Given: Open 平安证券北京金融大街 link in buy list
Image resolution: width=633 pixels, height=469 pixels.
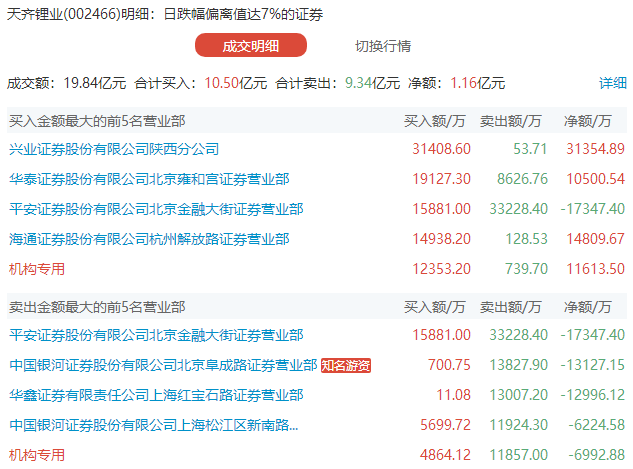Looking at the screenshot, I should (156, 209).
